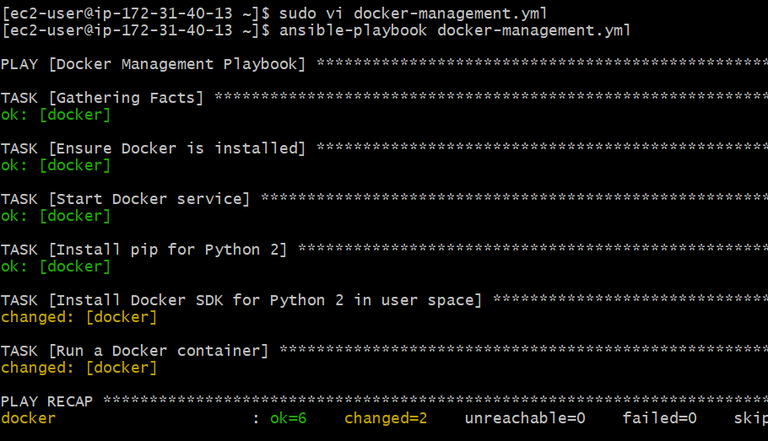Click ok status under Install pip for Python 2
Image resolution: width=768 pixels, height=441 pixels.
pos(56,266)
